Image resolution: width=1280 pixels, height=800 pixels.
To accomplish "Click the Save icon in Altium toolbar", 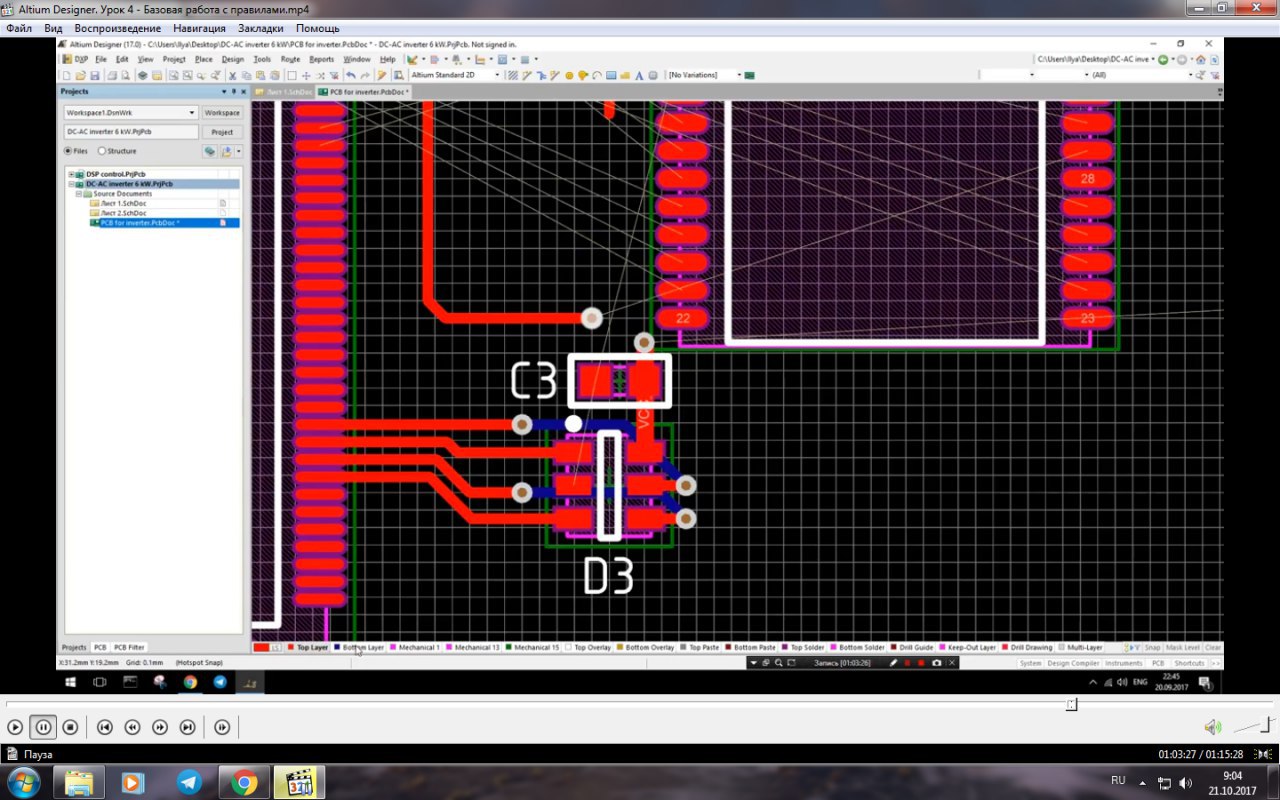I will [x=94, y=75].
